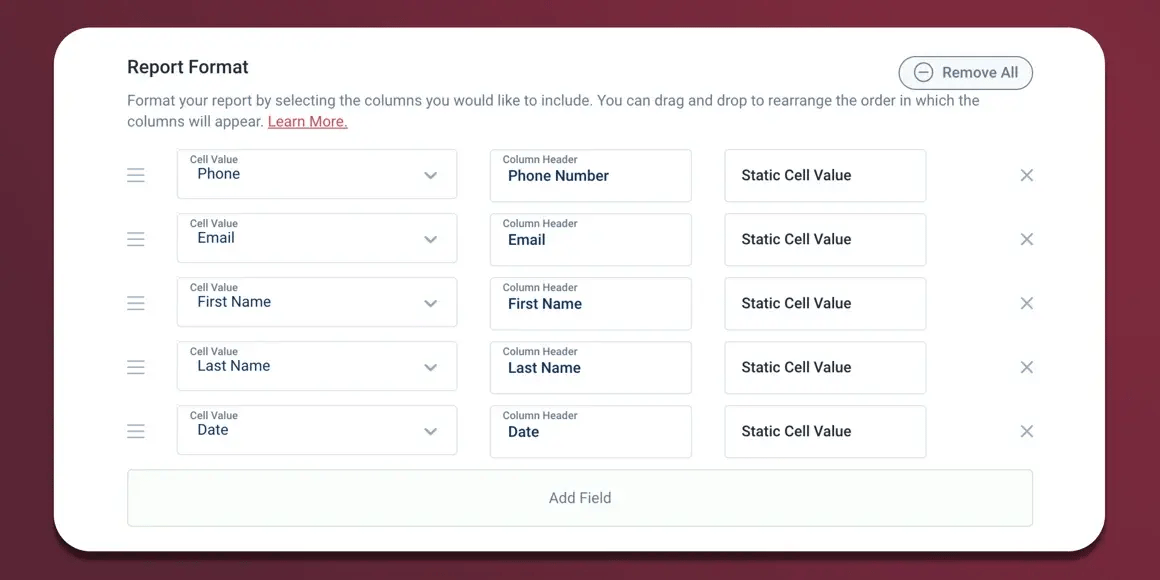Delete the Last Name row with X
The width and height of the screenshot is (1160, 580).
coord(1026,367)
